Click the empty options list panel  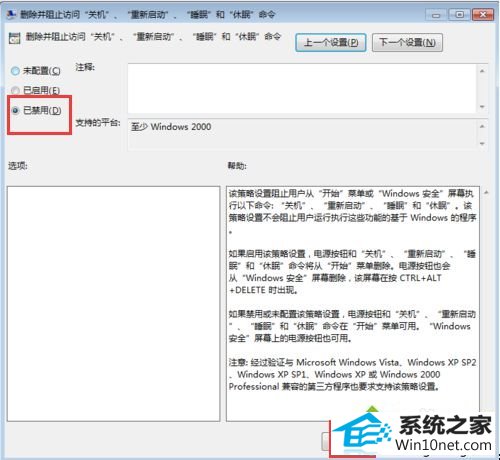pos(113,304)
